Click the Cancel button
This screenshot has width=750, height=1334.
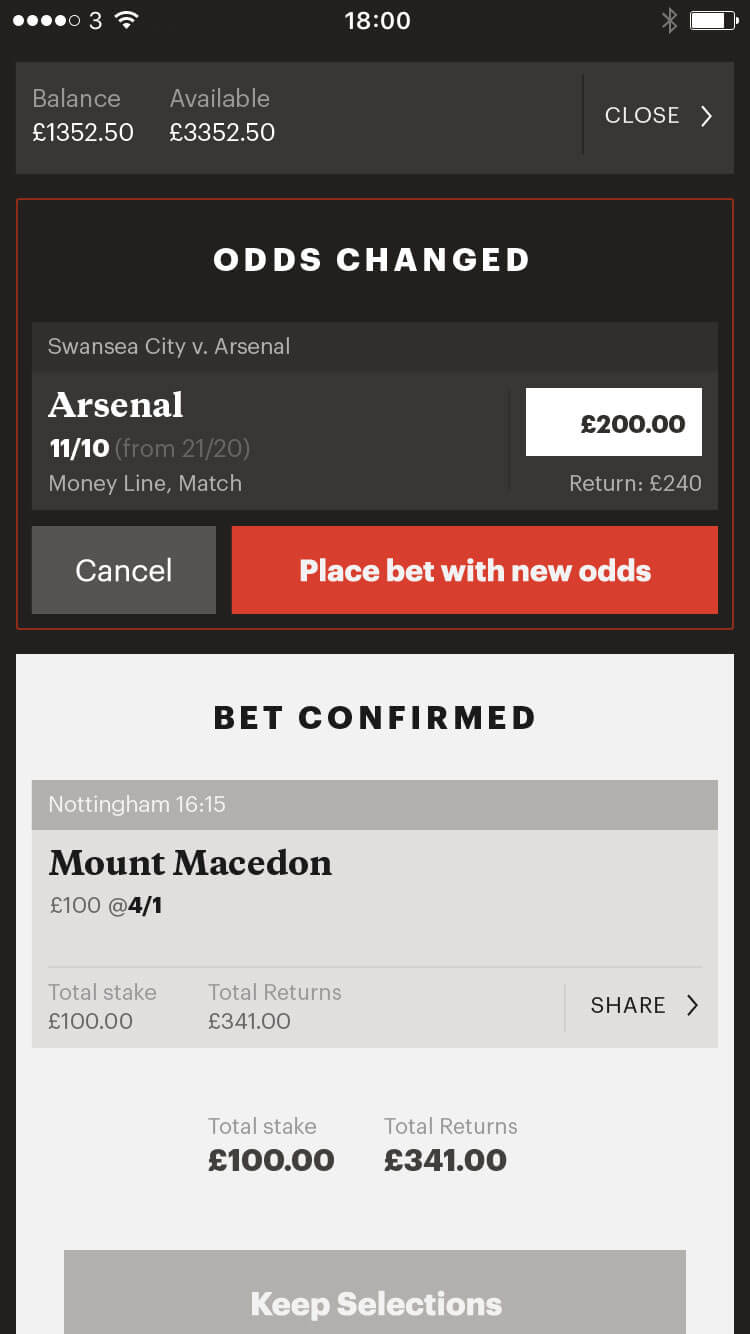tap(124, 570)
